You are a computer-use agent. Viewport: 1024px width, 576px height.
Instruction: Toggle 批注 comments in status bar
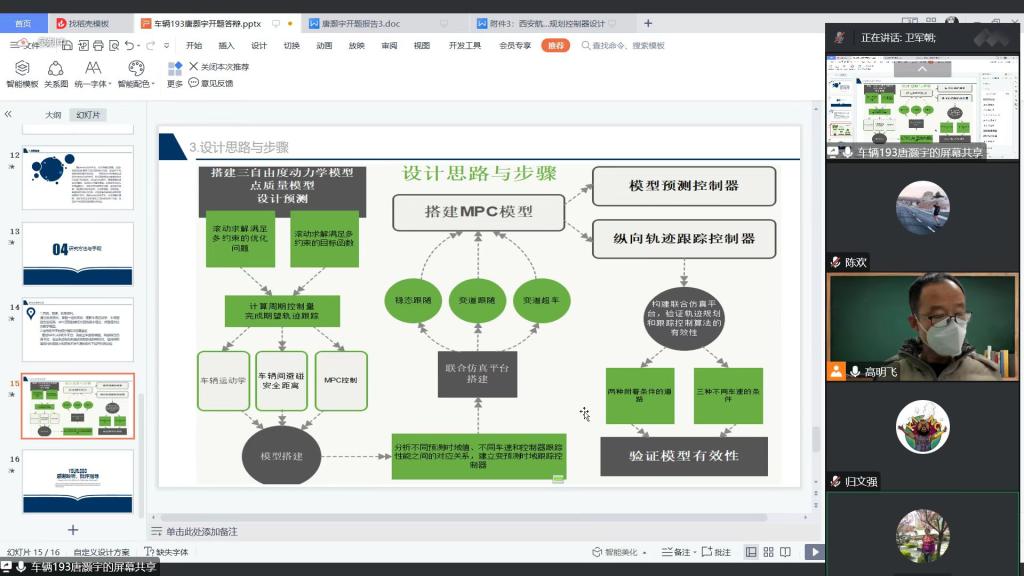point(717,552)
